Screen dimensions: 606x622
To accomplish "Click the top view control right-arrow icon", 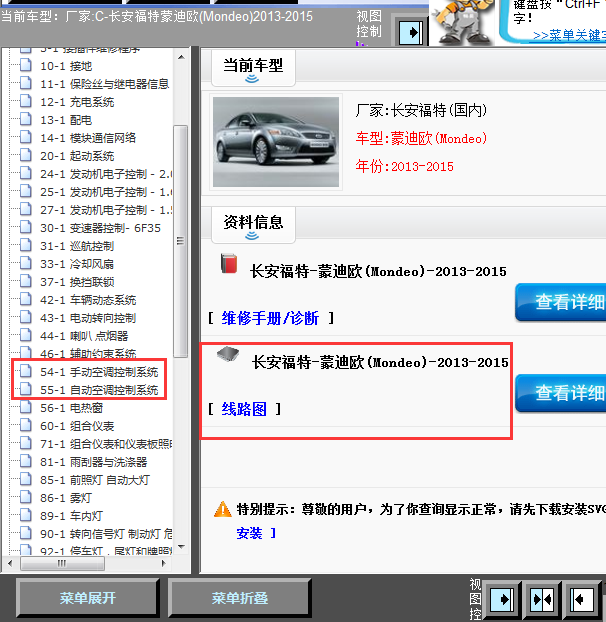I will (x=412, y=32).
